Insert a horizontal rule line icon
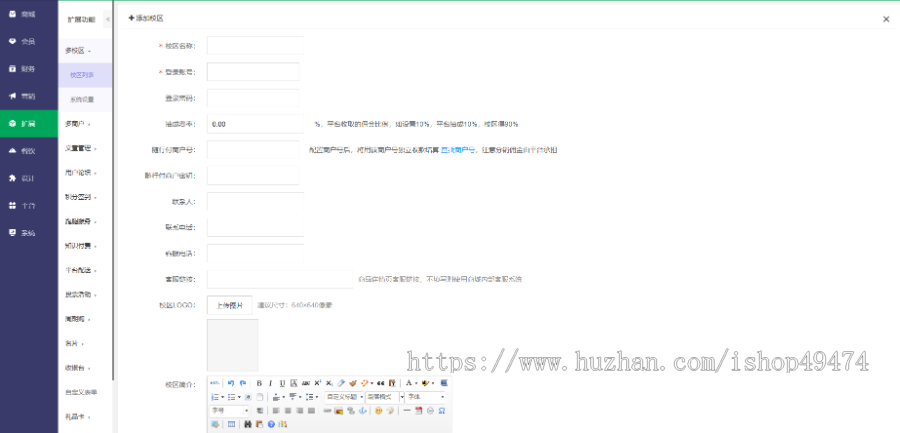Image resolution: width=900 pixels, height=433 pixels. (x=407, y=411)
